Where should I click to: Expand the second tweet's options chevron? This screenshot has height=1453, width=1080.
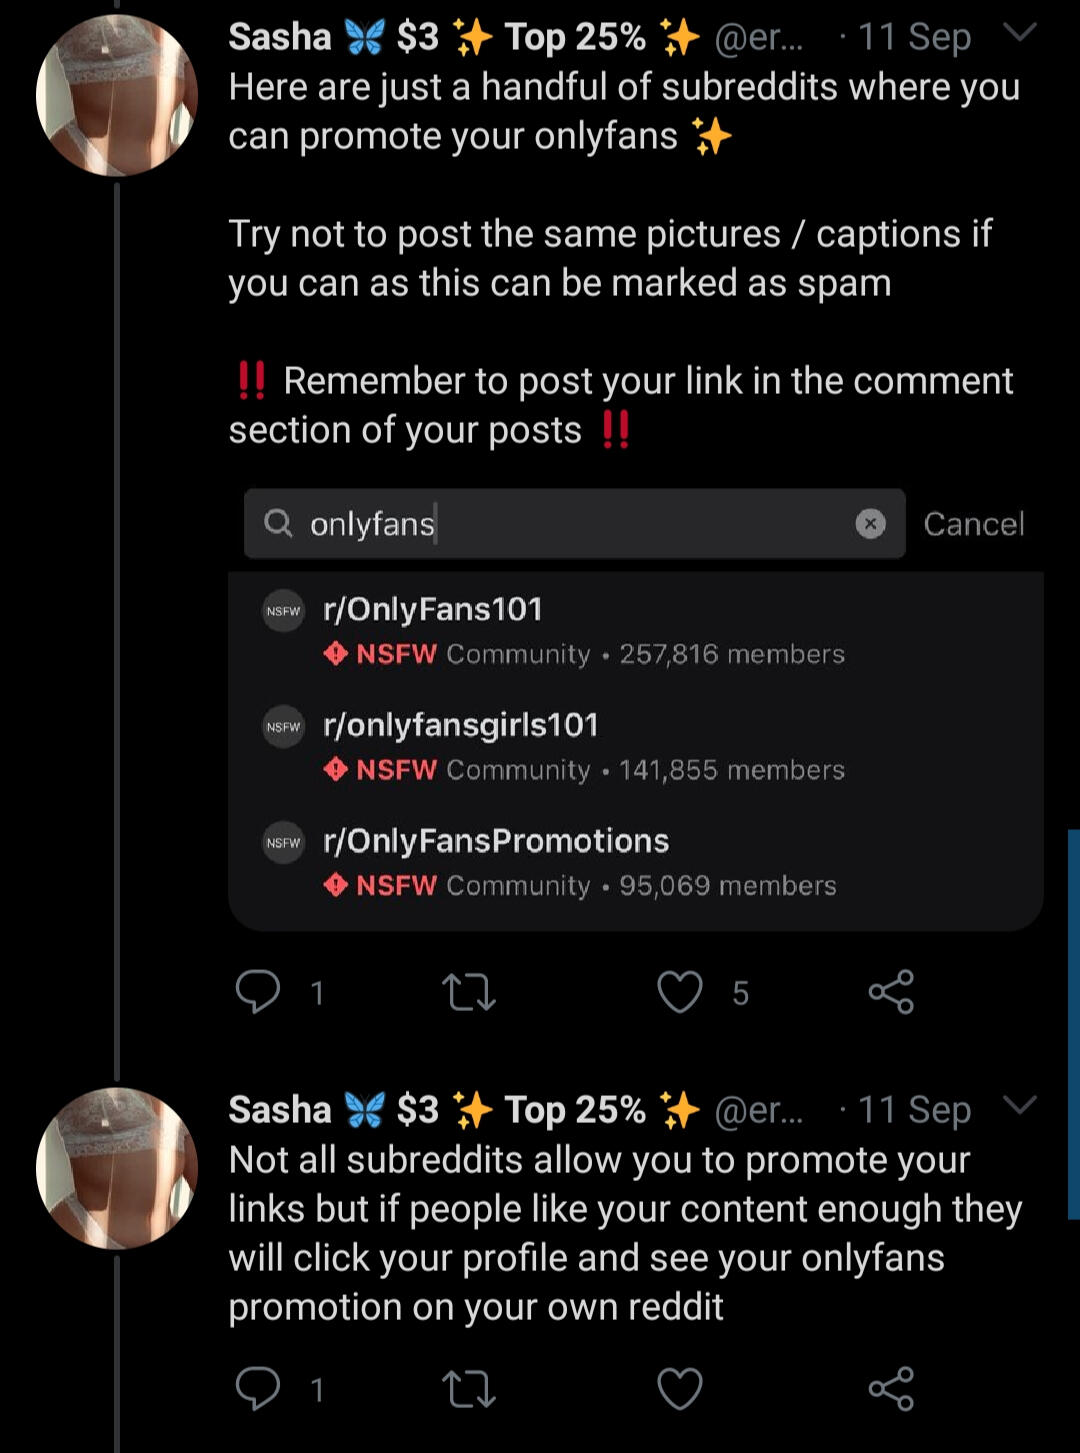[1019, 1106]
